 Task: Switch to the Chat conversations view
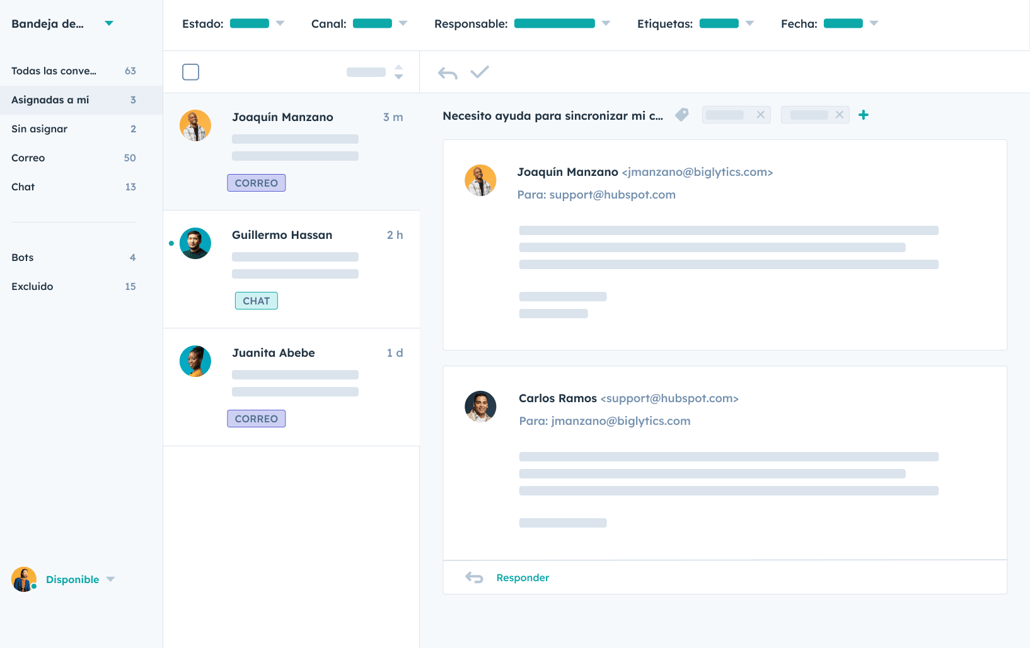tap(22, 186)
